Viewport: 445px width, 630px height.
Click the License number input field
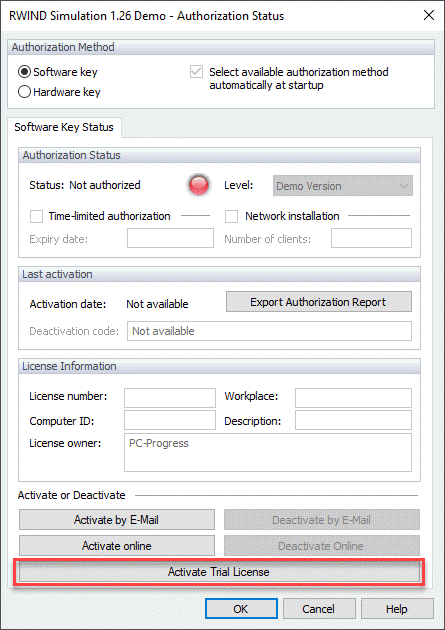[x=170, y=398]
